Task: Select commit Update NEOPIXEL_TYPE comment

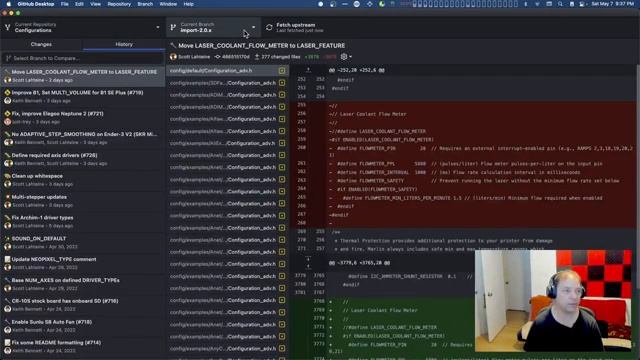Action: [x=83, y=263]
